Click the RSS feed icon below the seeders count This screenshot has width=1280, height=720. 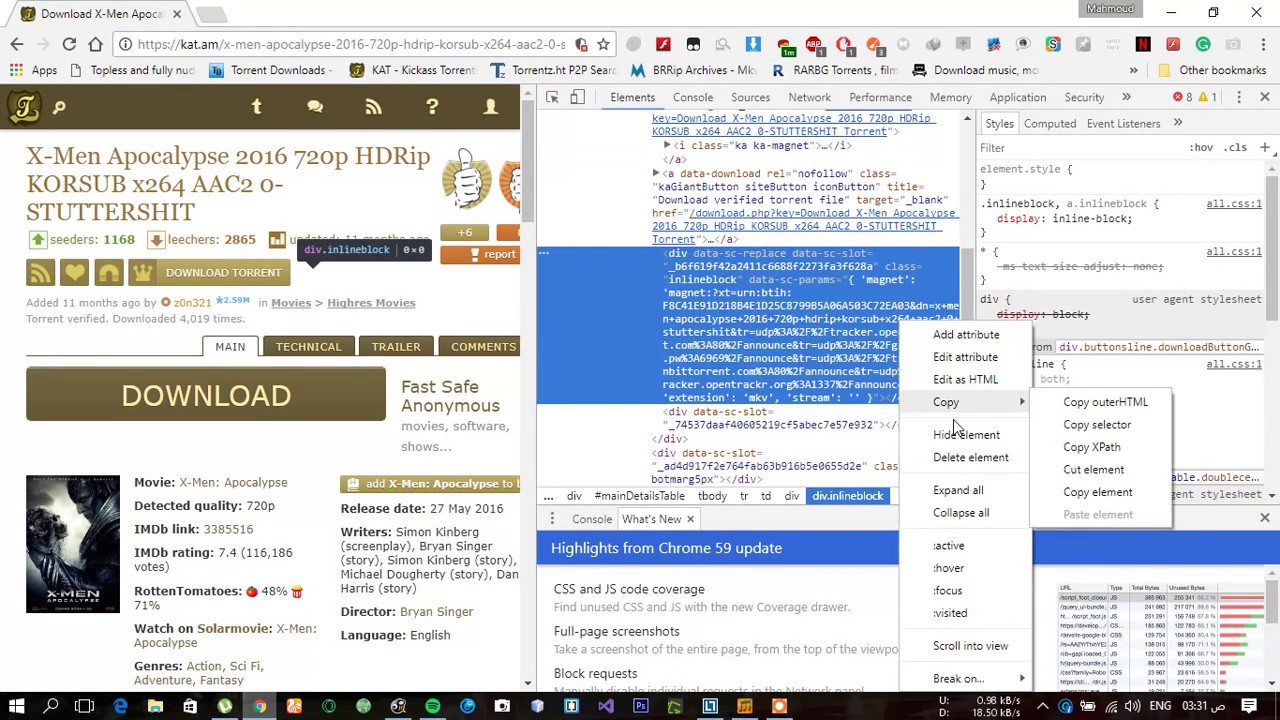tap(40, 272)
